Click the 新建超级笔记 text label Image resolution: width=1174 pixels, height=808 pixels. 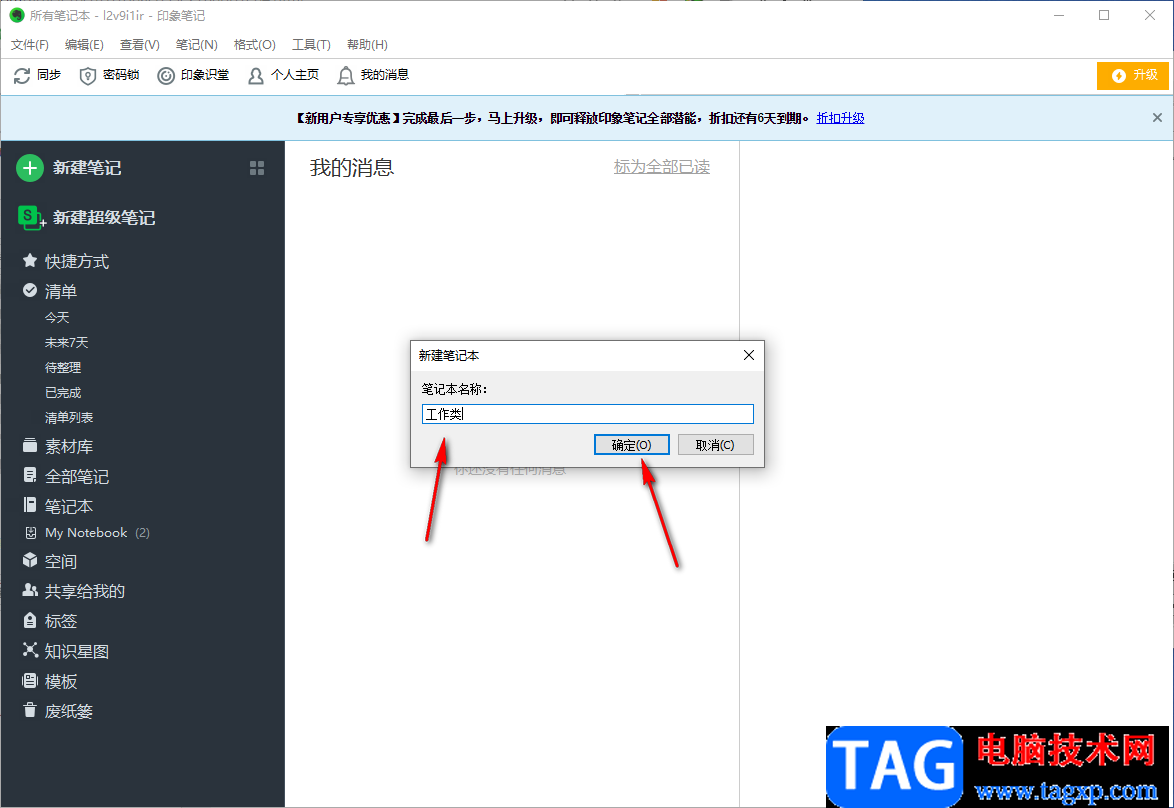[104, 218]
